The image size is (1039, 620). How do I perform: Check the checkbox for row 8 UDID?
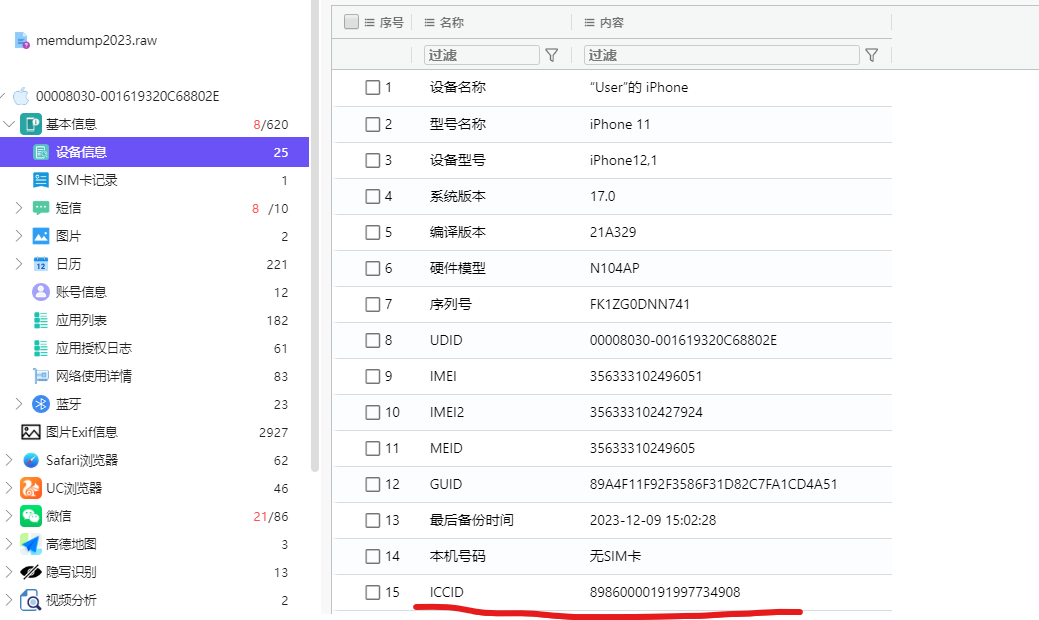click(x=373, y=340)
